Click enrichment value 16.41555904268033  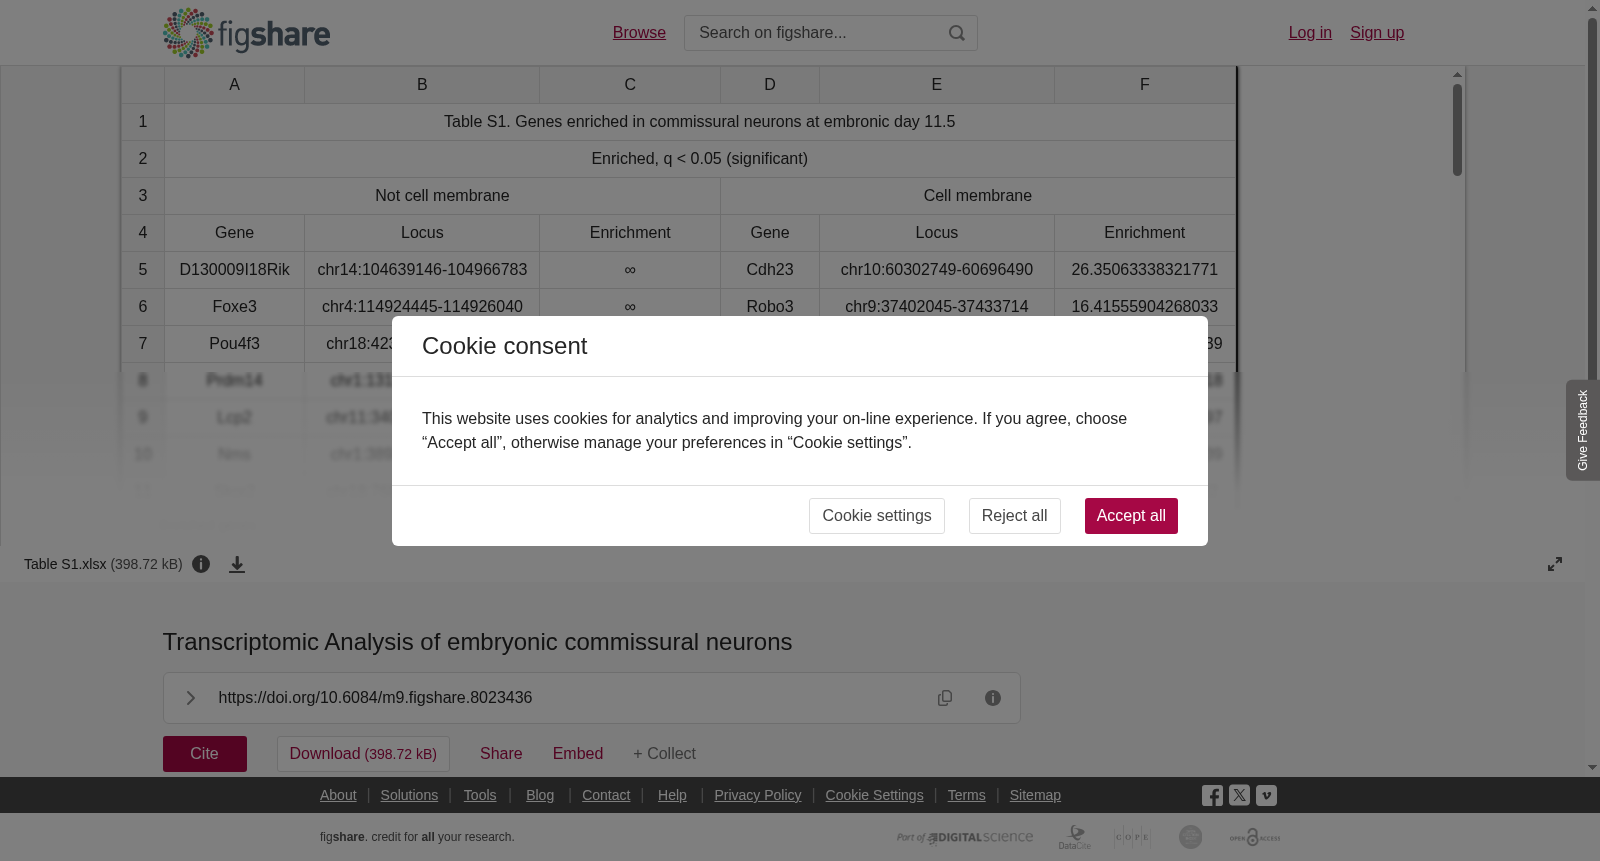click(x=1145, y=306)
